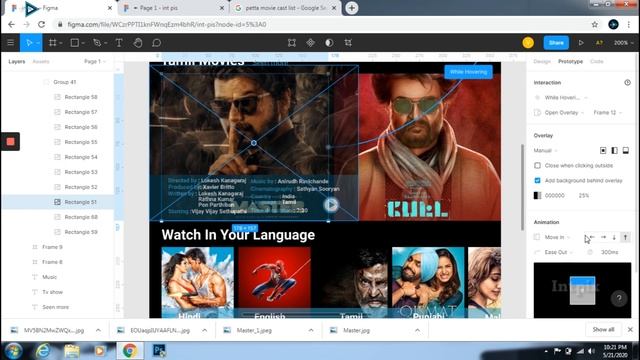Select the Rectangle shape tool
The image size is (640, 360).
(75, 43)
